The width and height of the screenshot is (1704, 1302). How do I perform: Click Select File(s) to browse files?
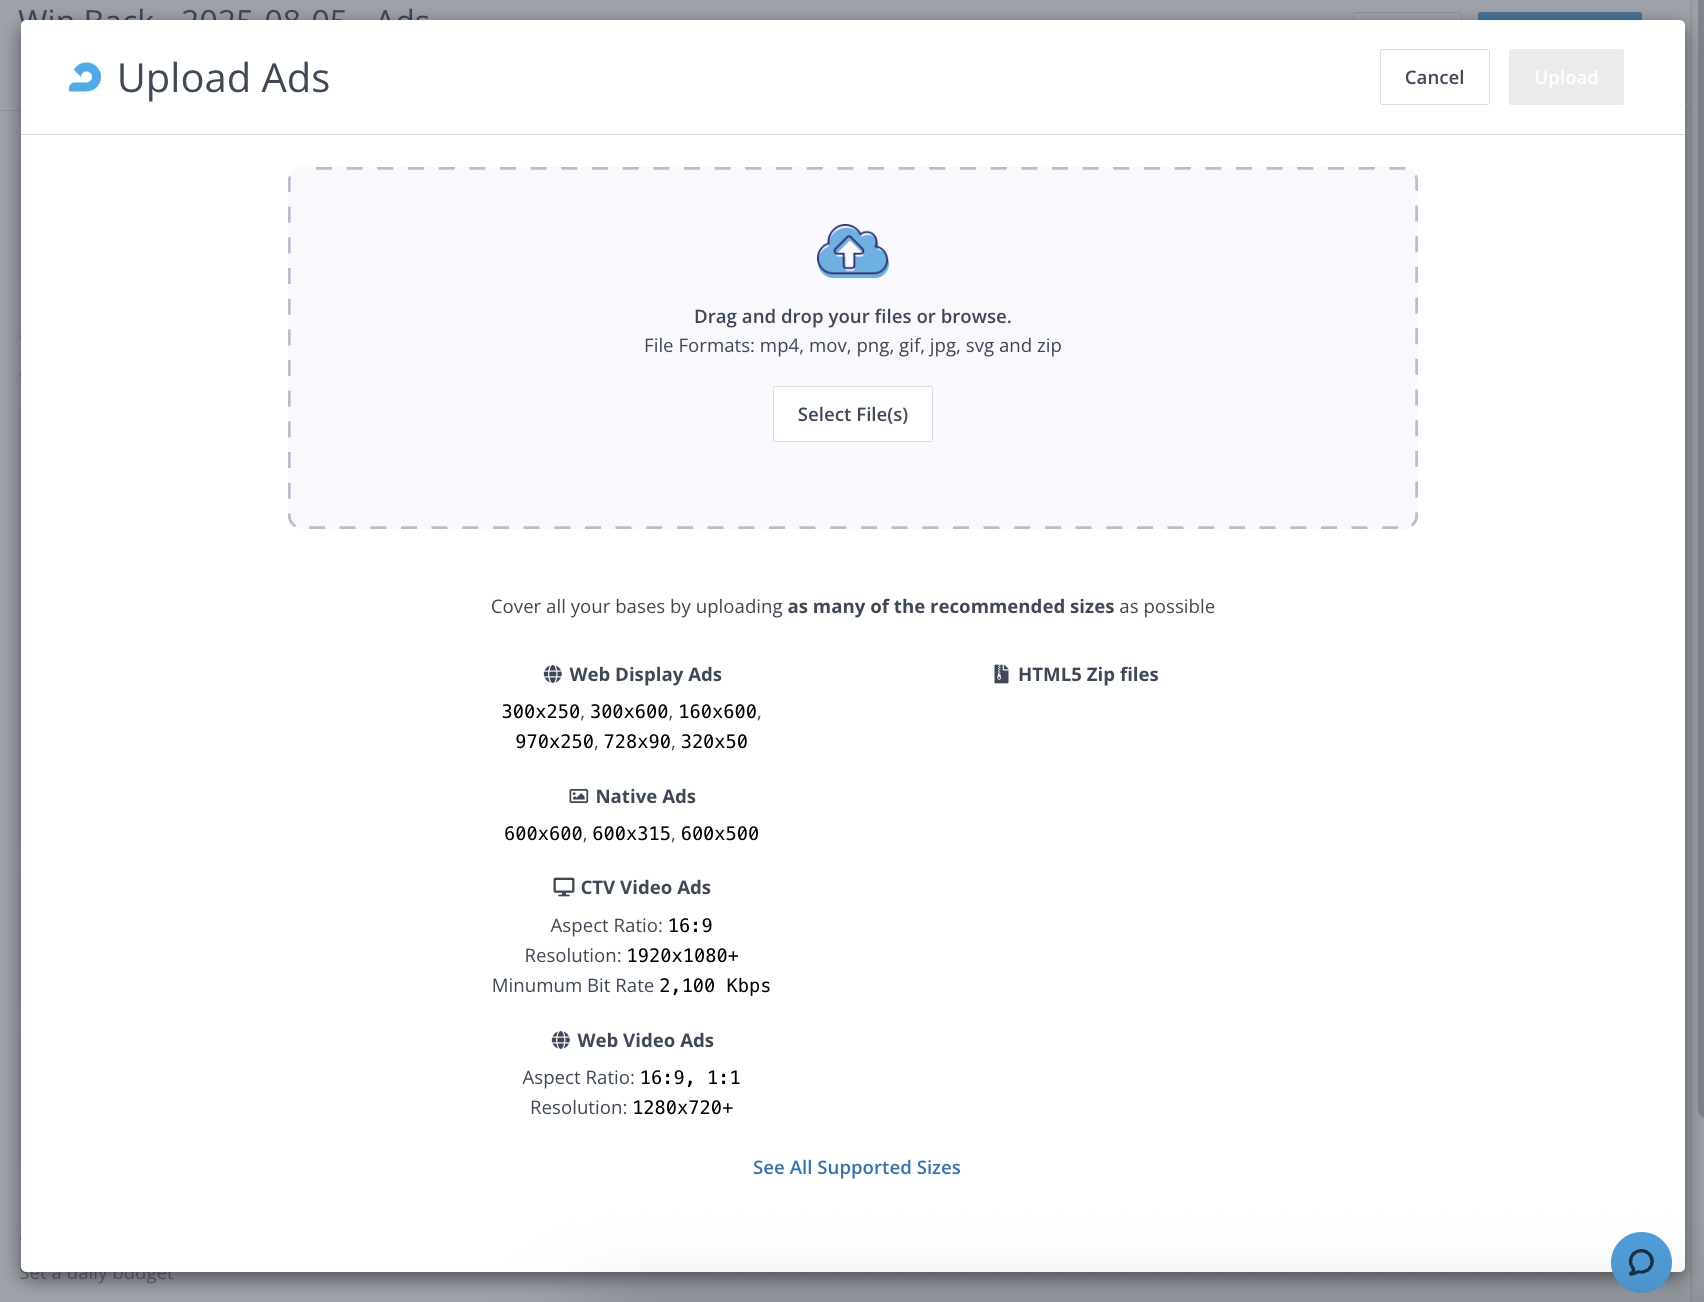click(852, 414)
